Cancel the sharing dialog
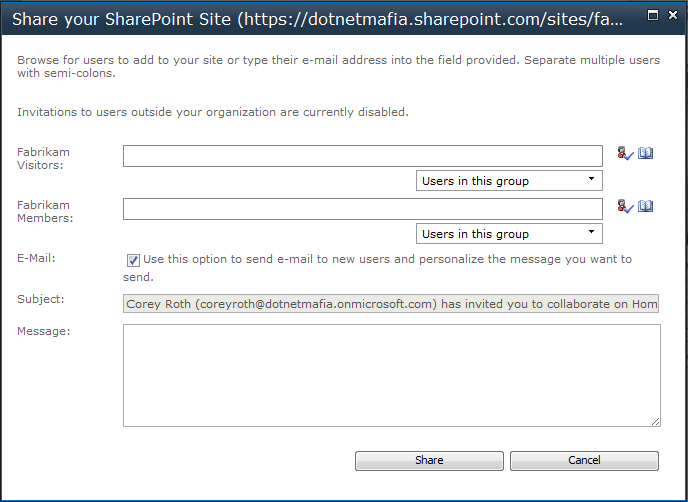Image resolution: width=688 pixels, height=502 pixels. 584,461
